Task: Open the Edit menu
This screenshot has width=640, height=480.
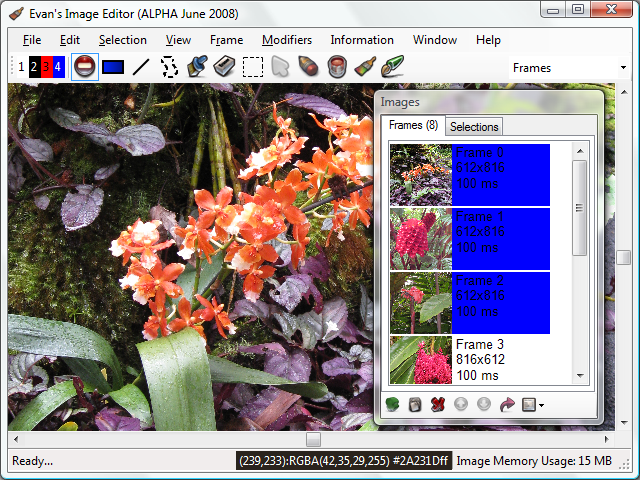Action: (x=70, y=40)
